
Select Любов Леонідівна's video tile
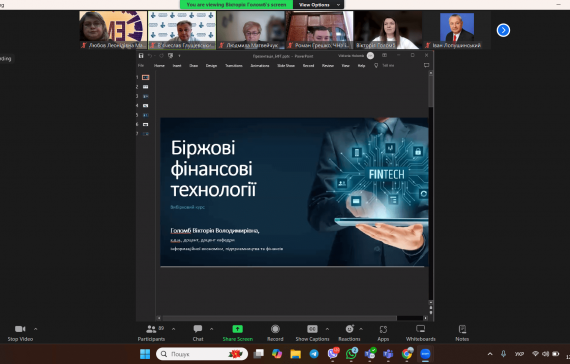click(113, 30)
